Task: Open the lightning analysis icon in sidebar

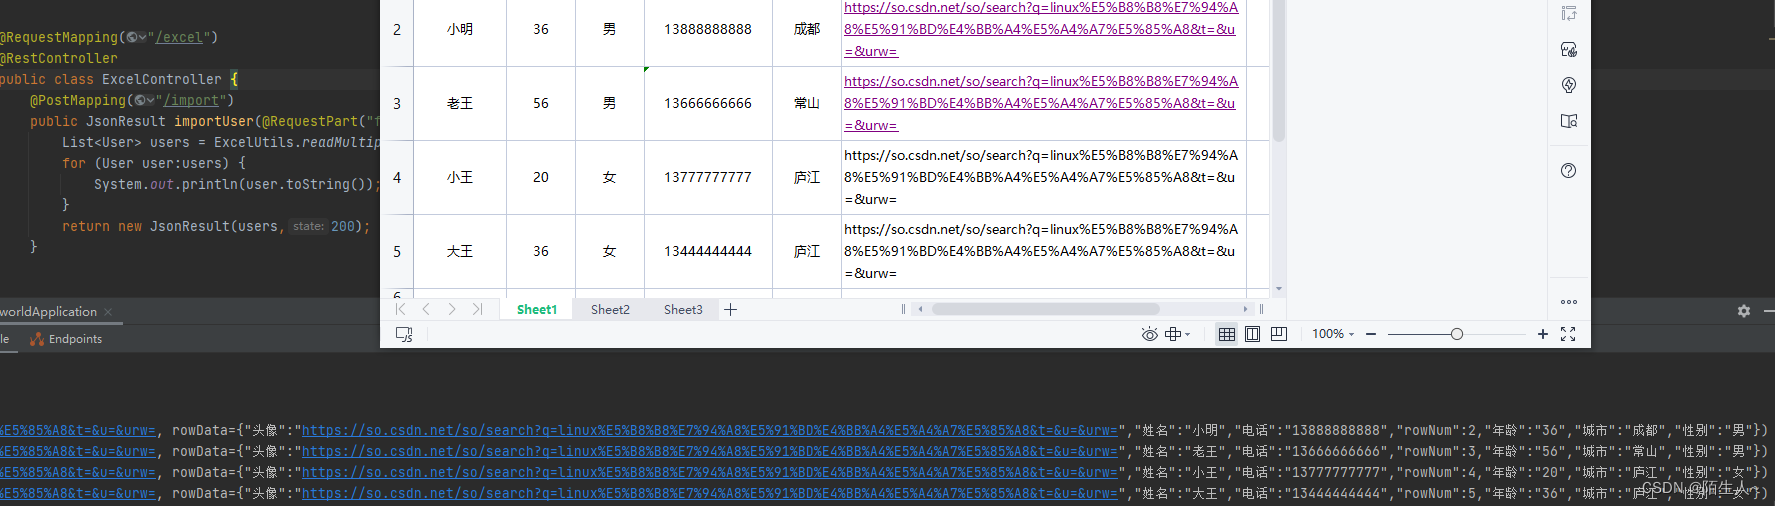Action: pyautogui.click(x=1569, y=85)
